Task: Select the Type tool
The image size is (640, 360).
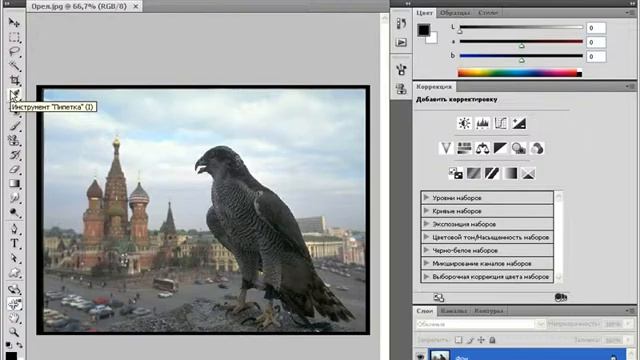Action: (x=14, y=243)
